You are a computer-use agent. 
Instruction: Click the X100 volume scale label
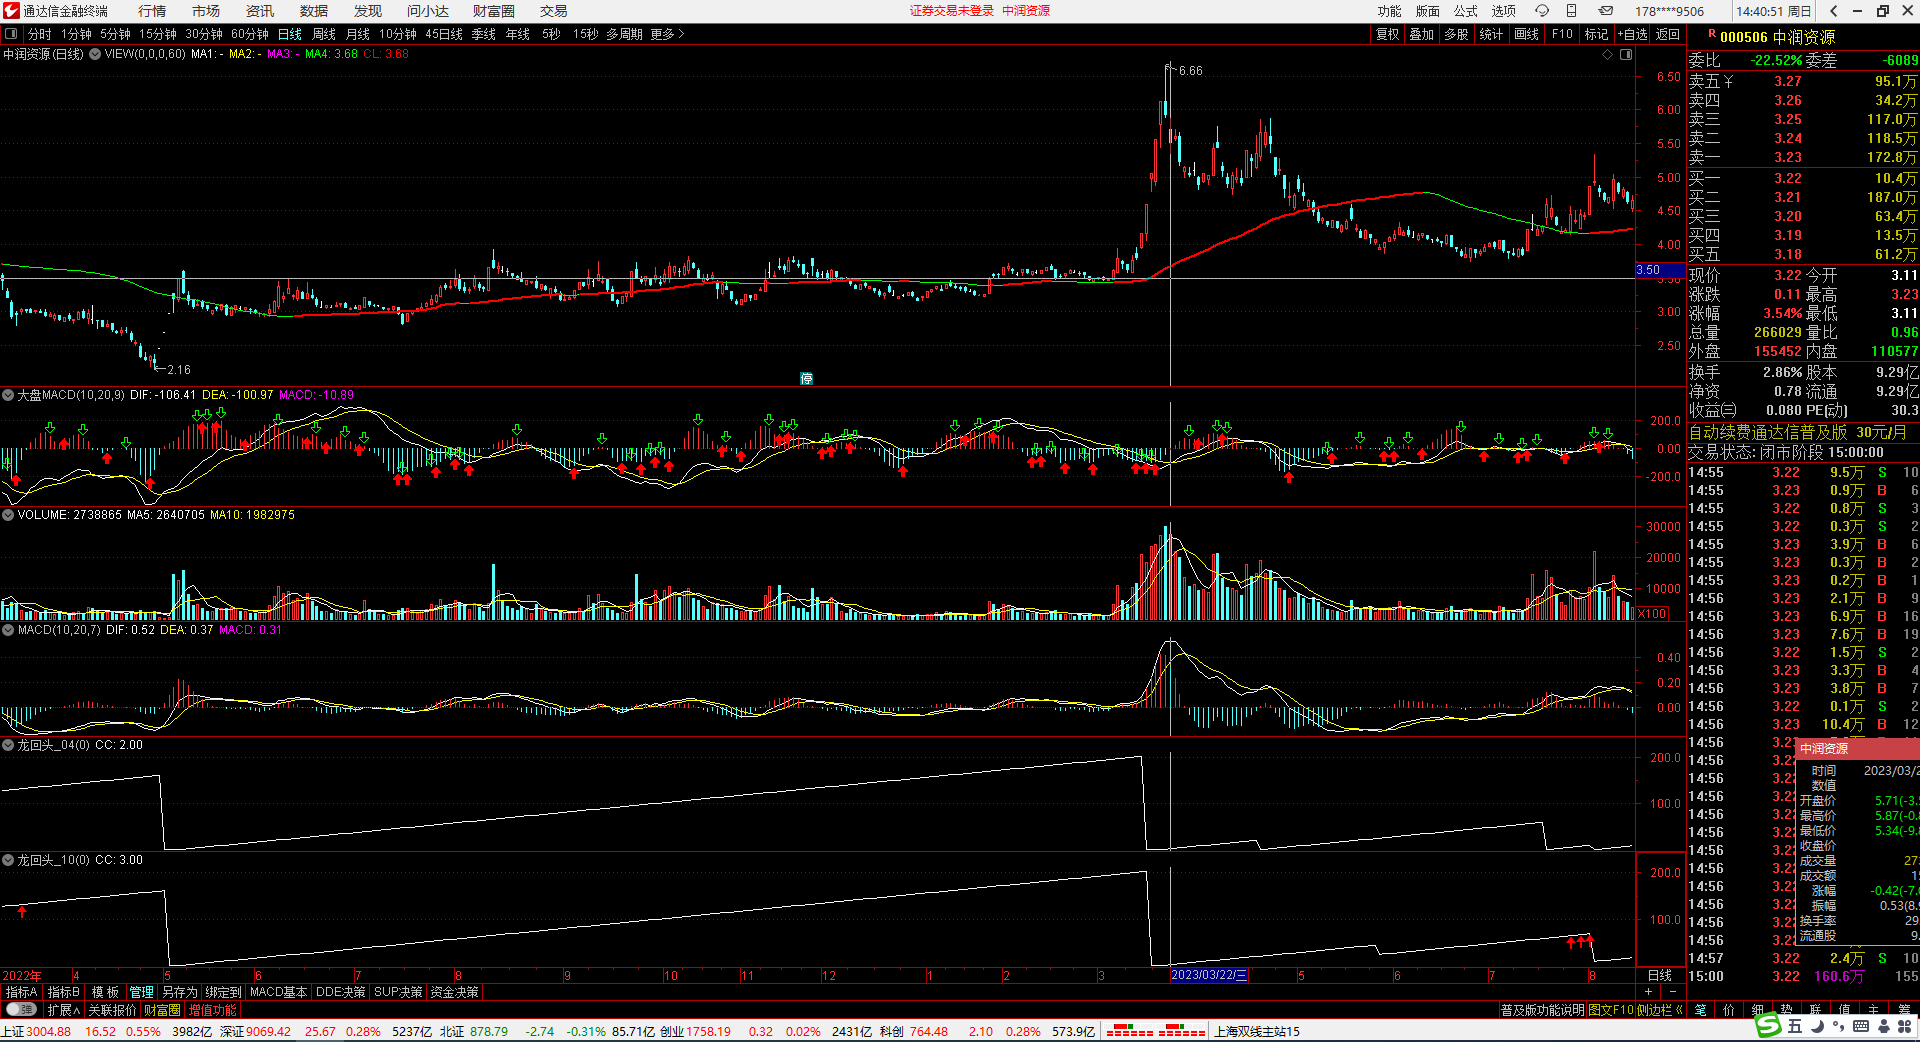[1652, 614]
